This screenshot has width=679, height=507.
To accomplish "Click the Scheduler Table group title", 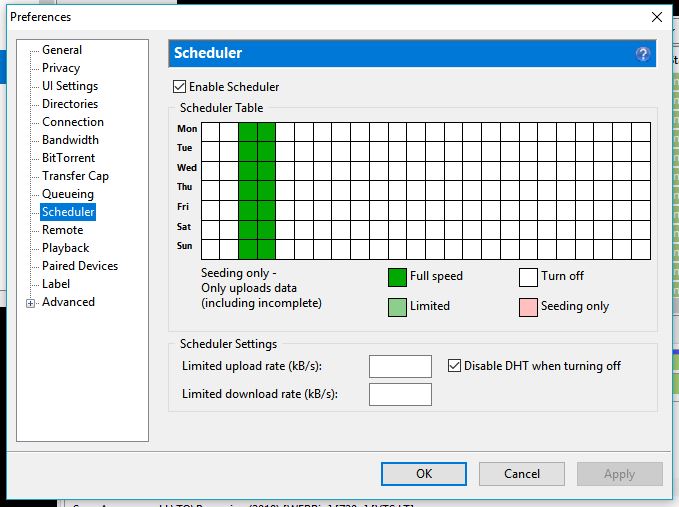I will point(221,108).
